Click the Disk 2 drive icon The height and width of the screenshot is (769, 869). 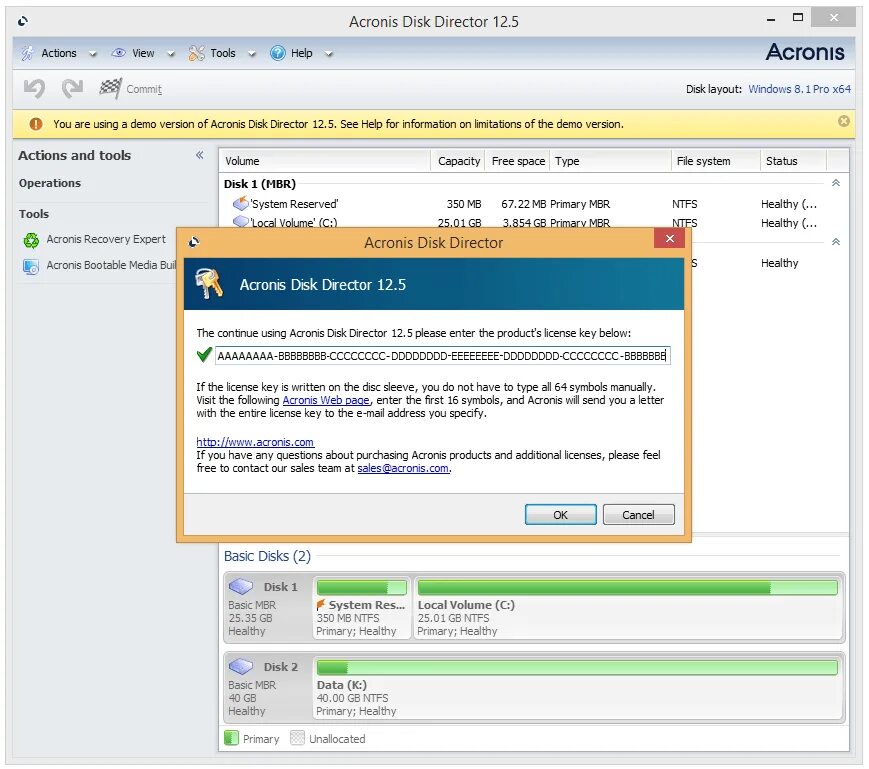click(x=241, y=666)
